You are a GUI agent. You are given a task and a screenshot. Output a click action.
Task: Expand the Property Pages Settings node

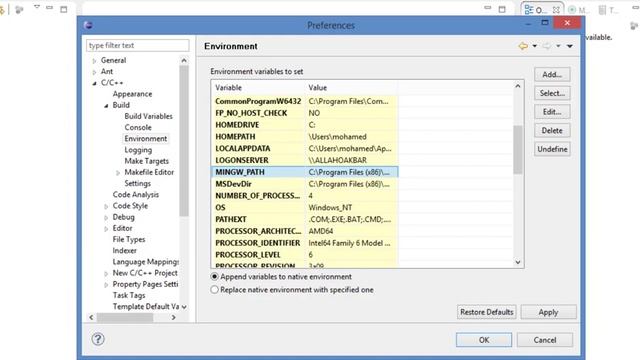pyautogui.click(x=106, y=284)
